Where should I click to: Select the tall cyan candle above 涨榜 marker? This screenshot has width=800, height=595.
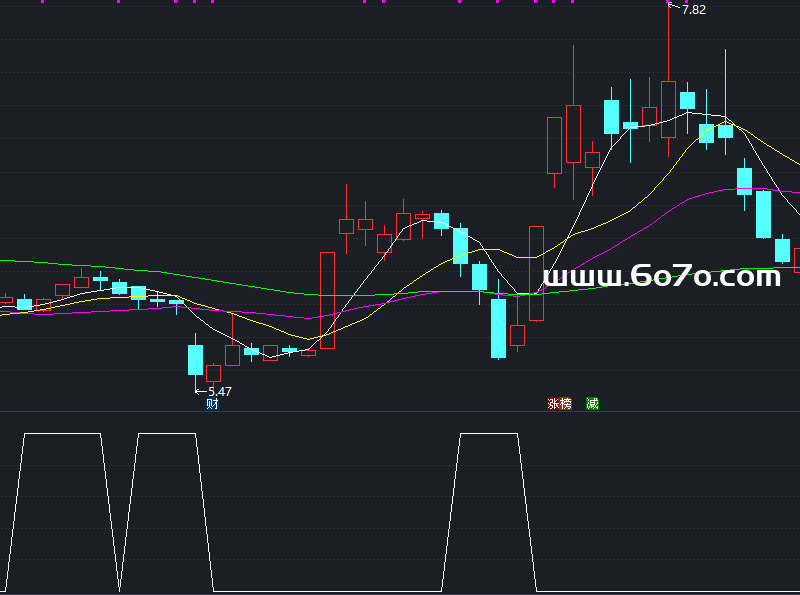(498, 328)
